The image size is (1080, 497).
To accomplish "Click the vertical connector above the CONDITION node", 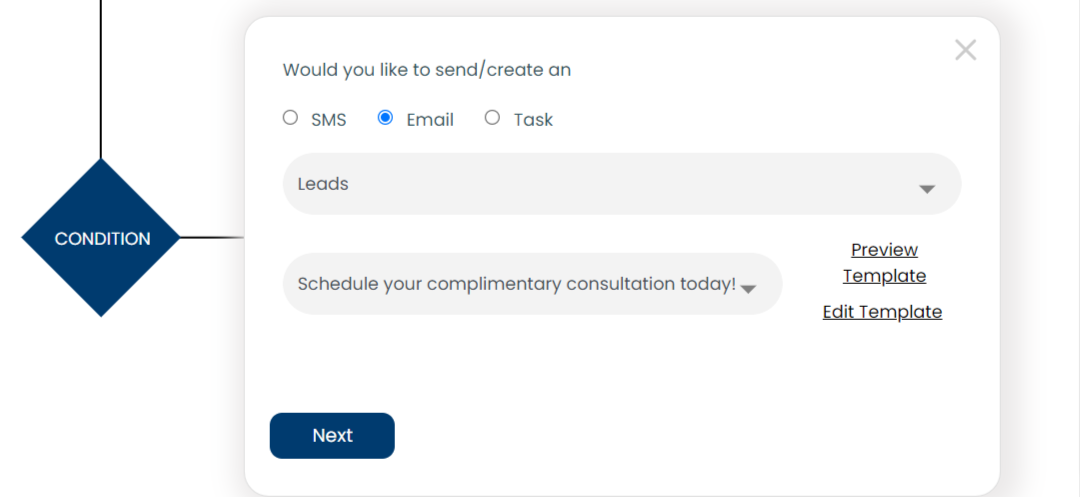I will pos(101,80).
